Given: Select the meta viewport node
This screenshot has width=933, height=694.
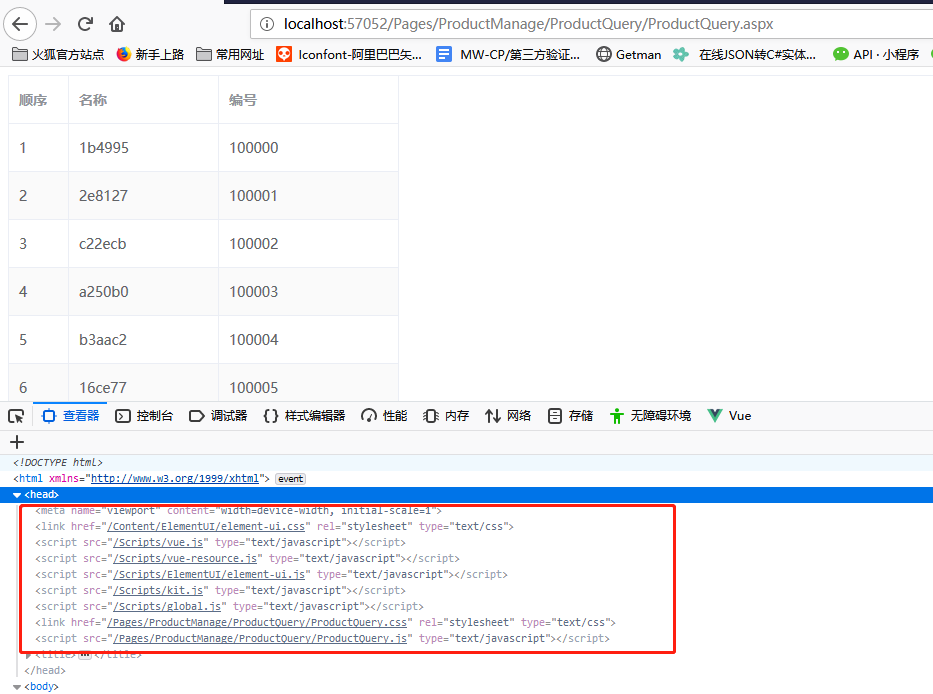Looking at the screenshot, I should (238, 511).
